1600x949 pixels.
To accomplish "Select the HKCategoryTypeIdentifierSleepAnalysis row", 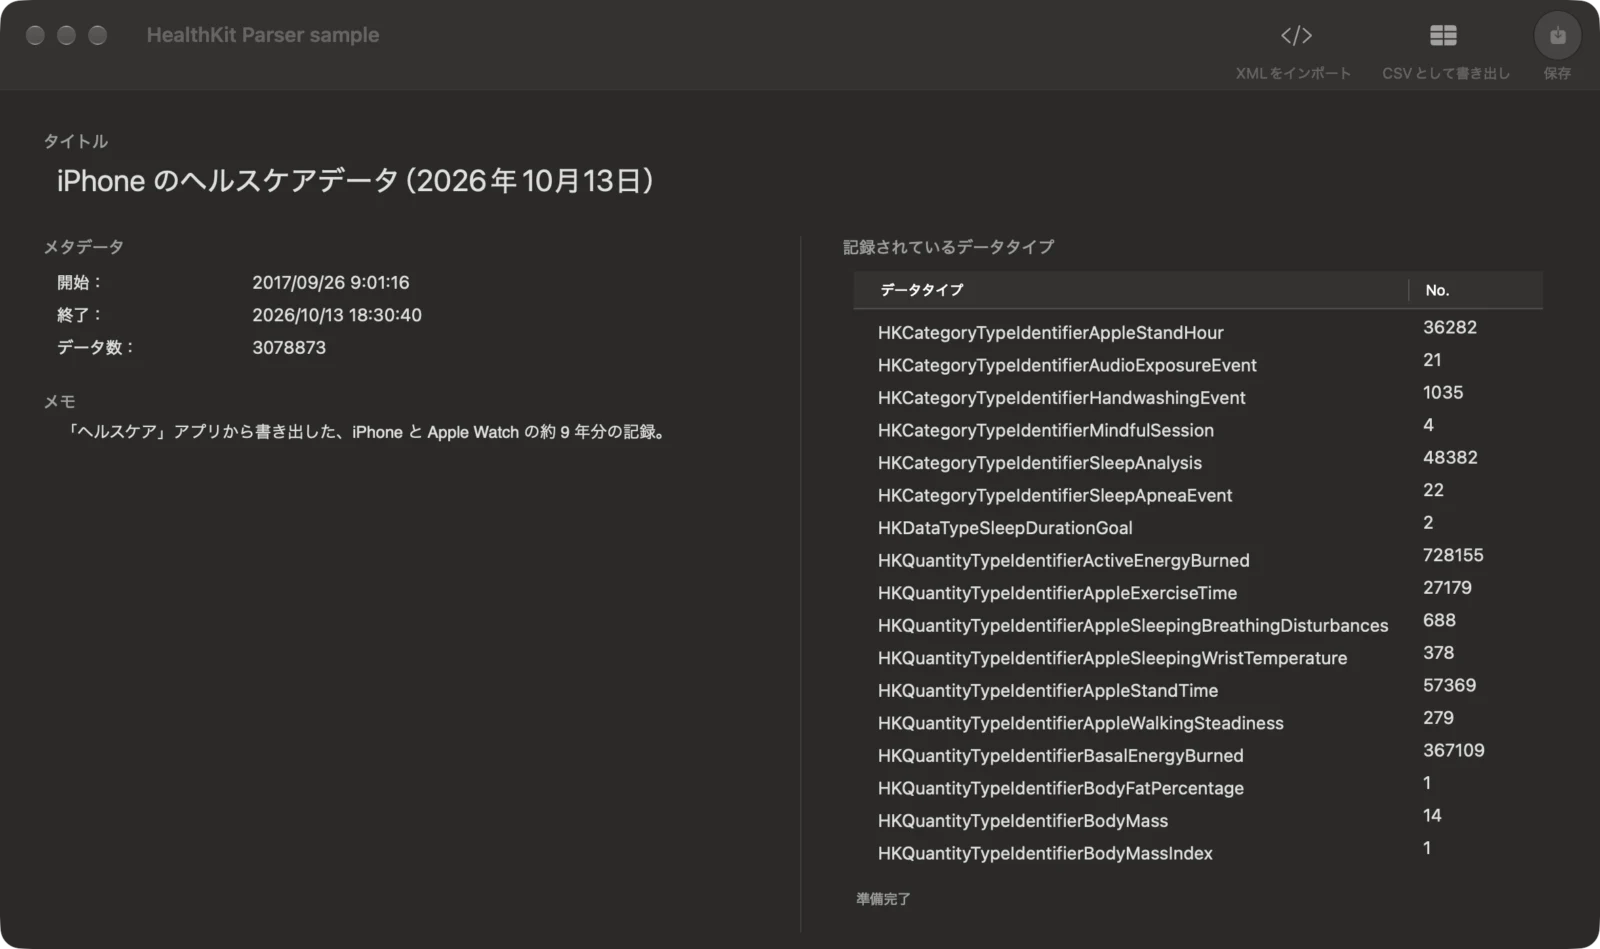I will pyautogui.click(x=1198, y=462).
